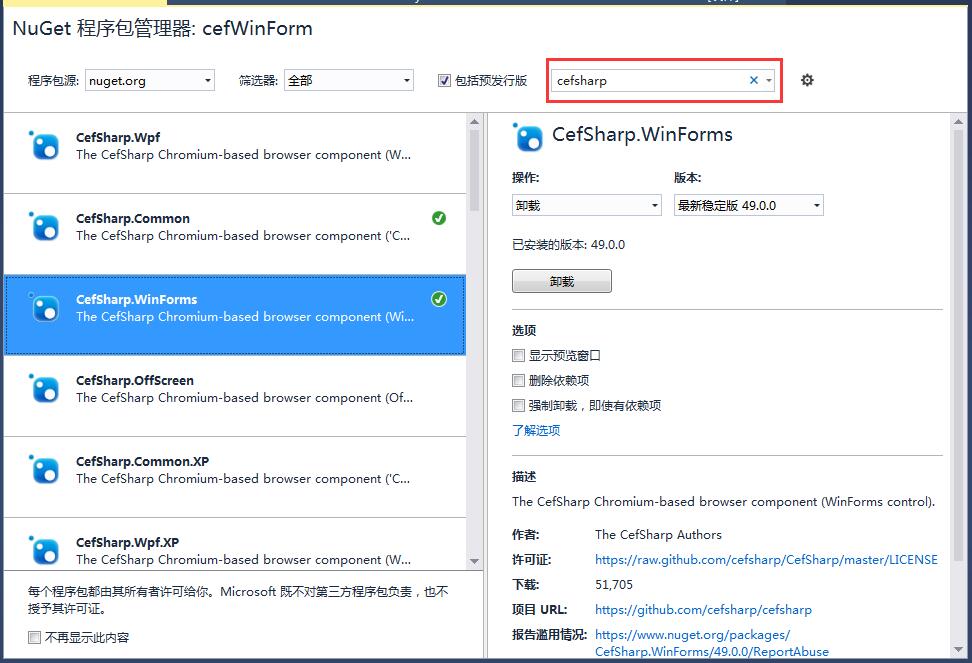
Task: Select the CefSharp.Wpf.XP package row
Action: 235,544
